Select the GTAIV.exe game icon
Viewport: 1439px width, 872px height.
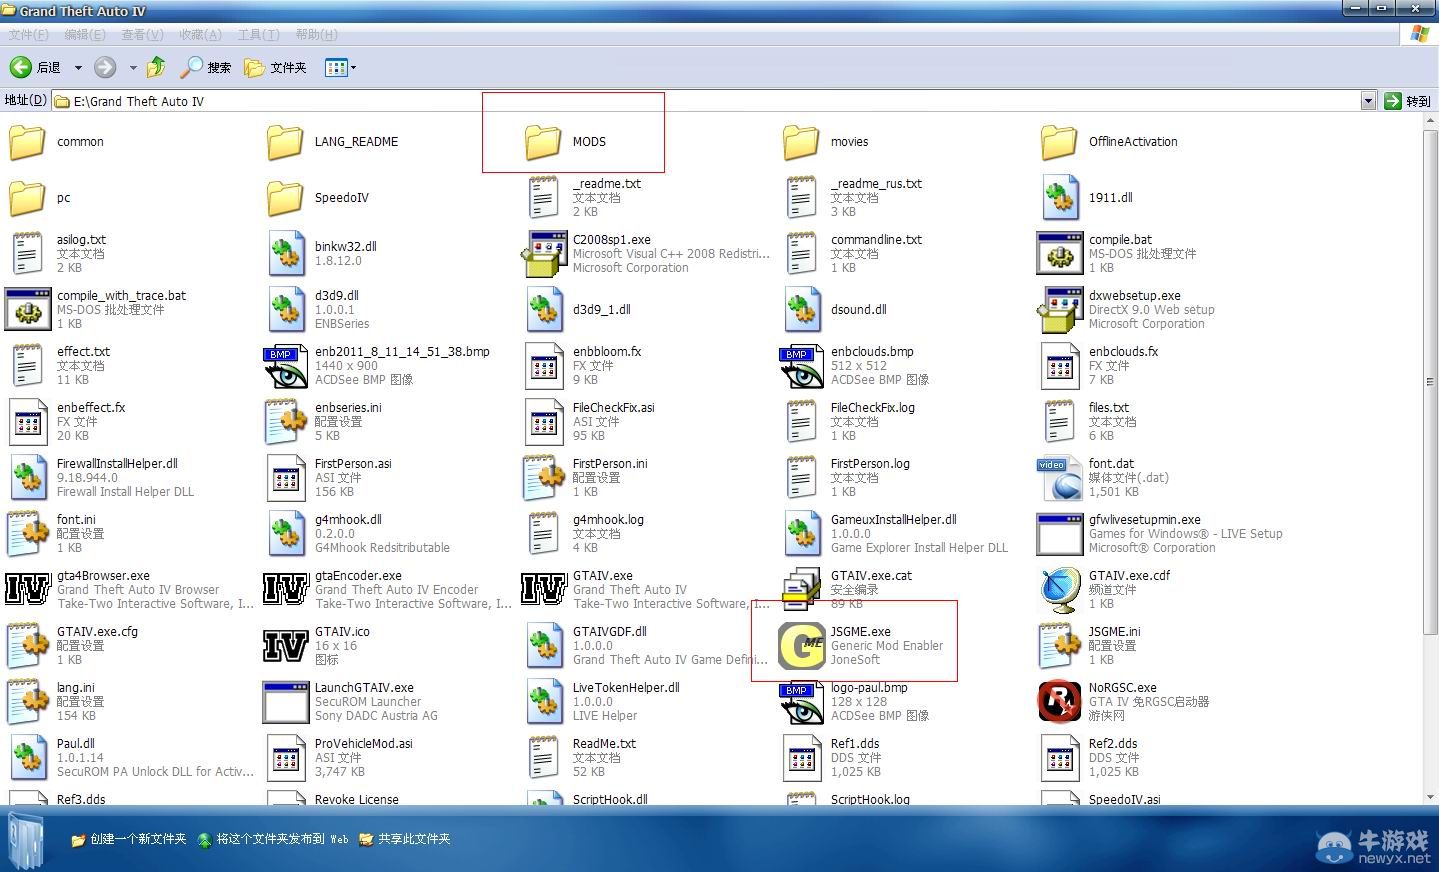(x=543, y=590)
